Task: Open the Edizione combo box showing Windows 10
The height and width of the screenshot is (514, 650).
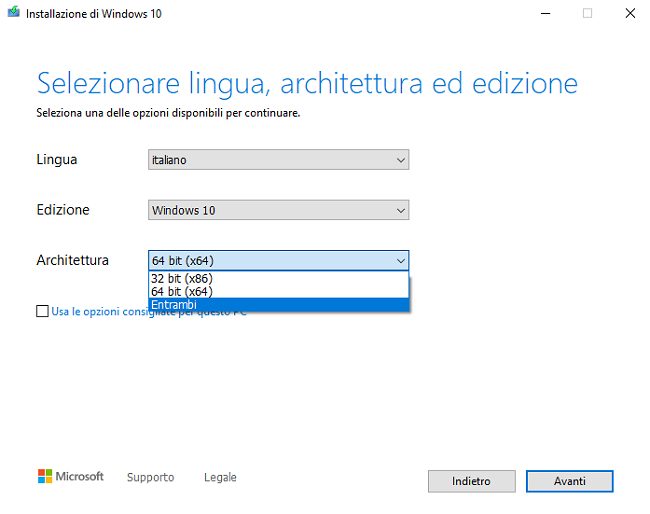Action: tap(270, 210)
